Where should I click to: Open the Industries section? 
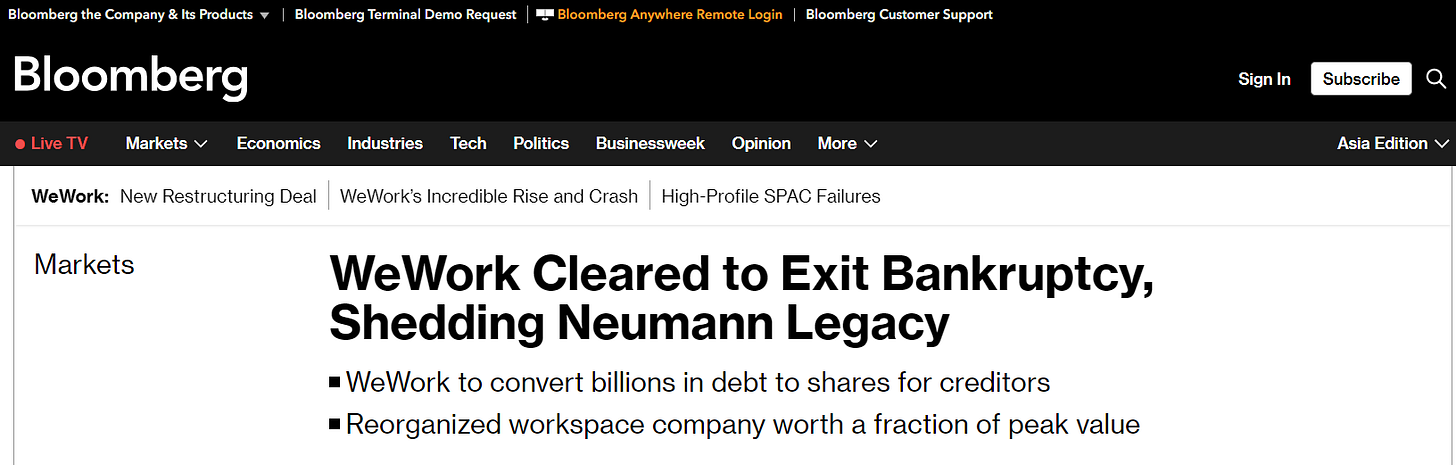385,143
